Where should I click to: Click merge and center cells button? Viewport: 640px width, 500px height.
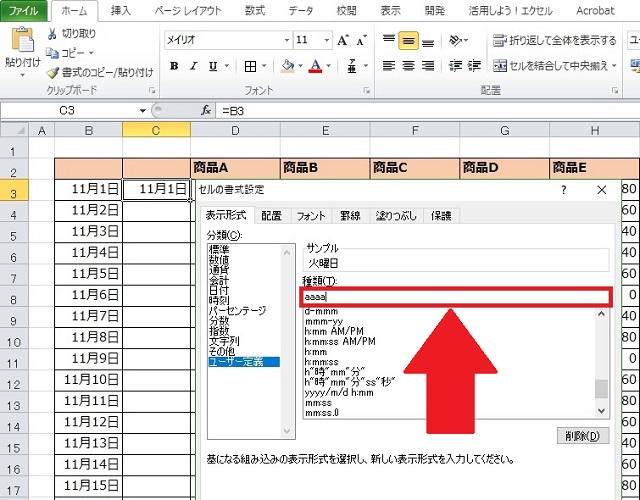pyautogui.click(x=551, y=65)
